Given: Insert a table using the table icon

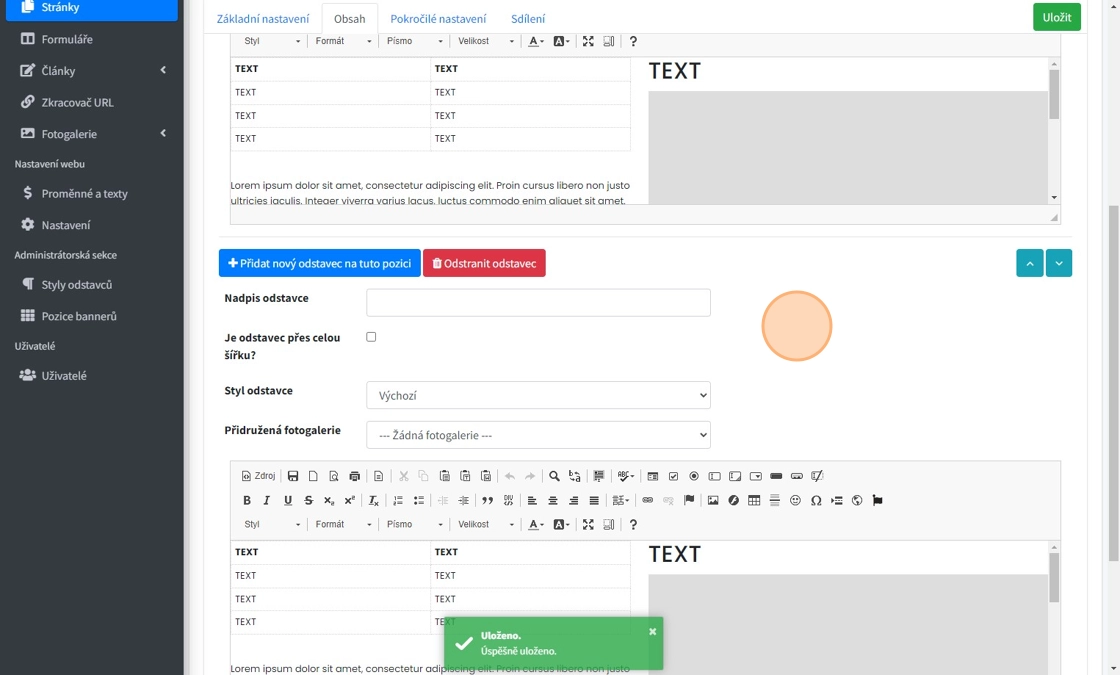Looking at the screenshot, I should coord(754,500).
